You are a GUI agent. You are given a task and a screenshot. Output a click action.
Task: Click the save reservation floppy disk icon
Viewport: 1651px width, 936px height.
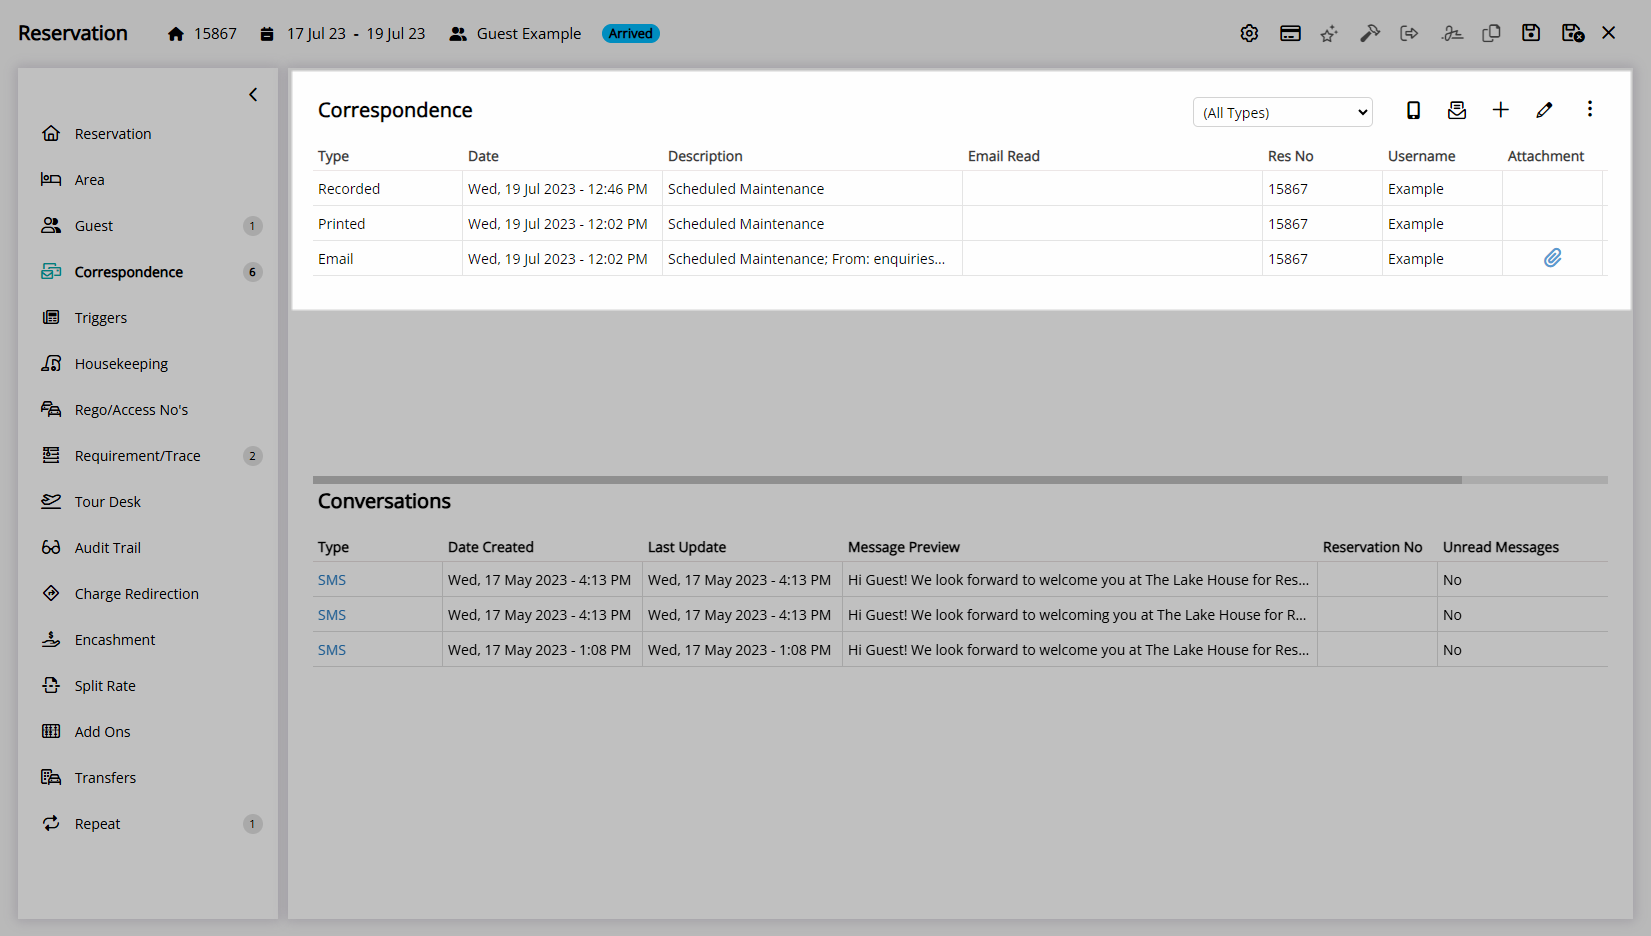1530,33
